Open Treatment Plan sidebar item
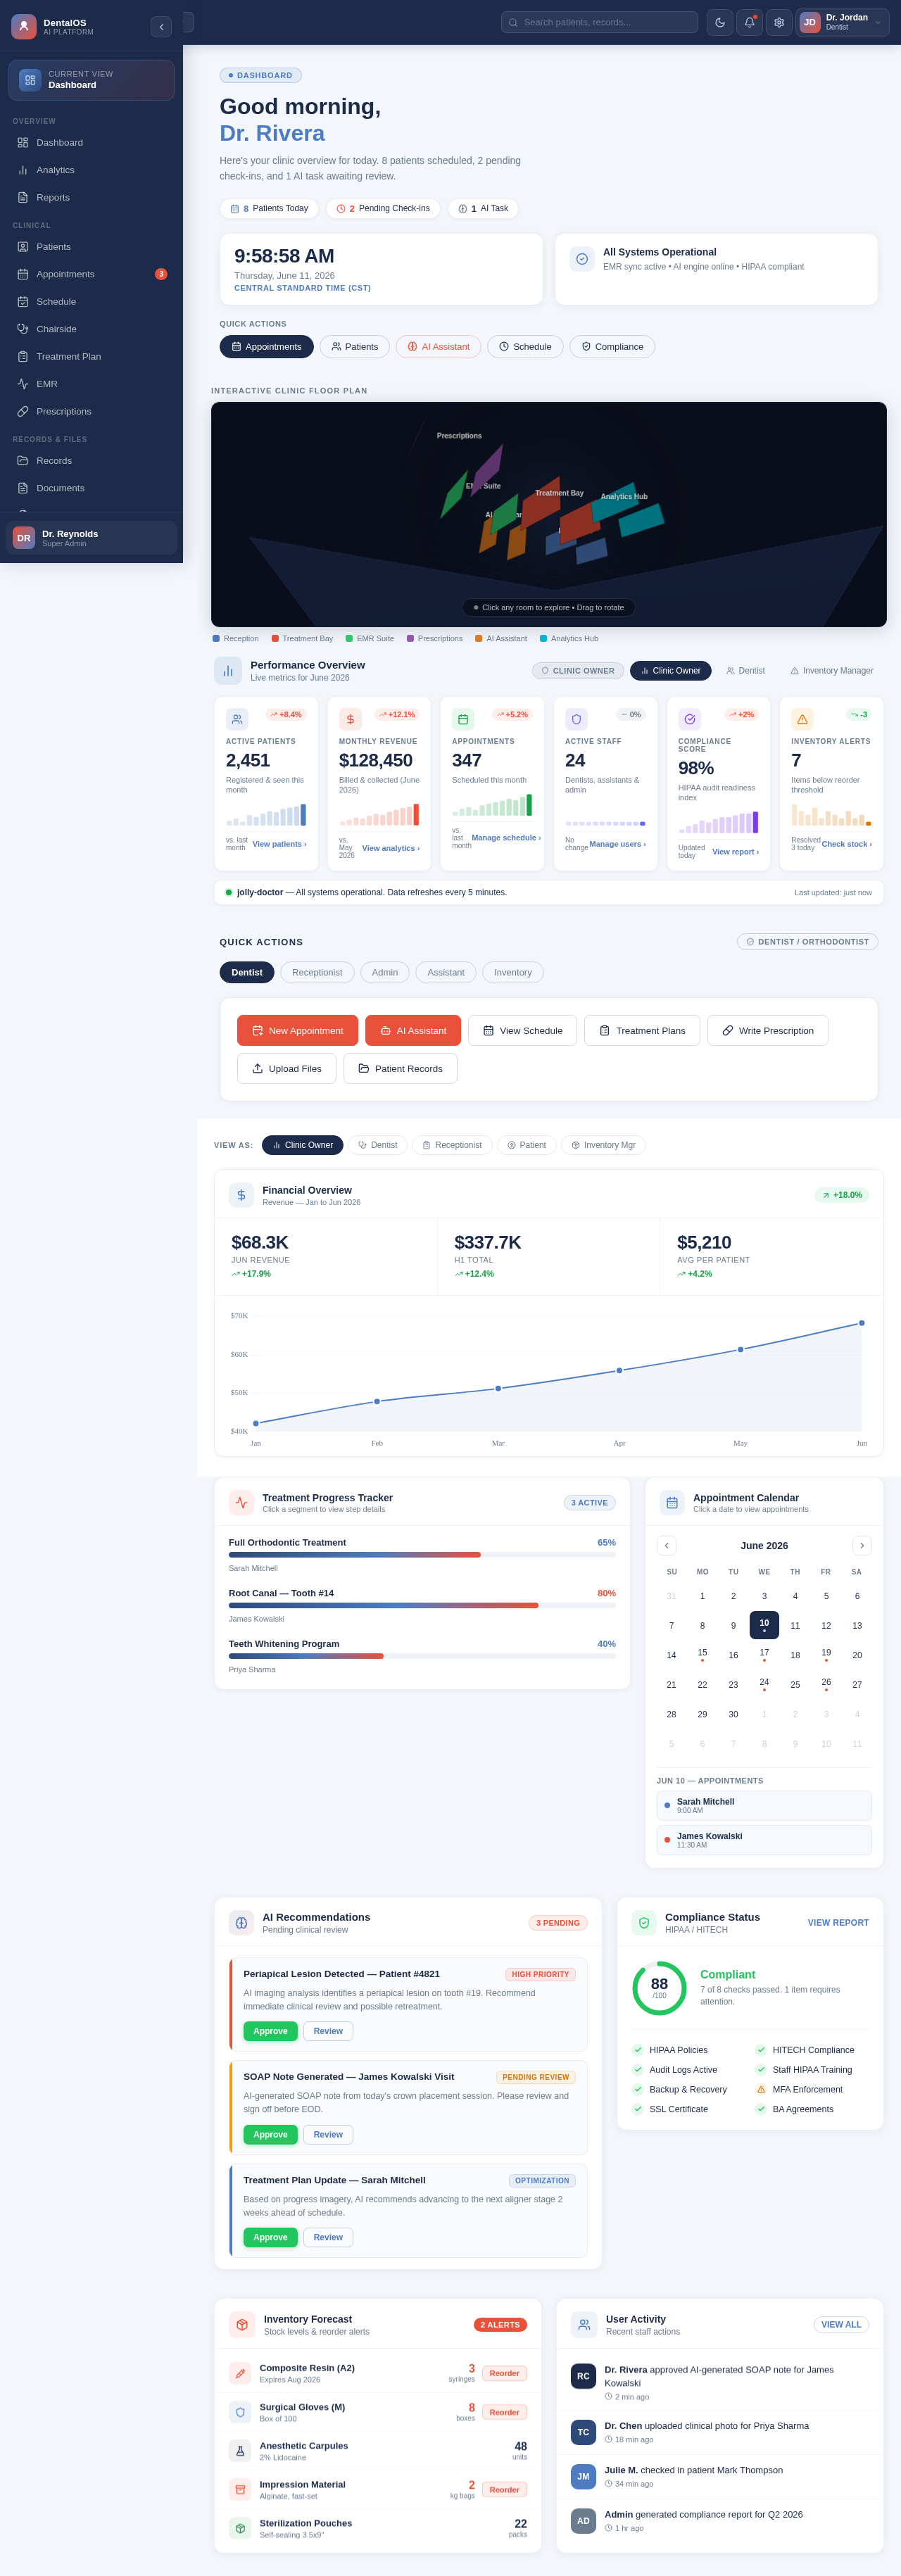Viewport: 901px width, 2576px height. [x=91, y=356]
